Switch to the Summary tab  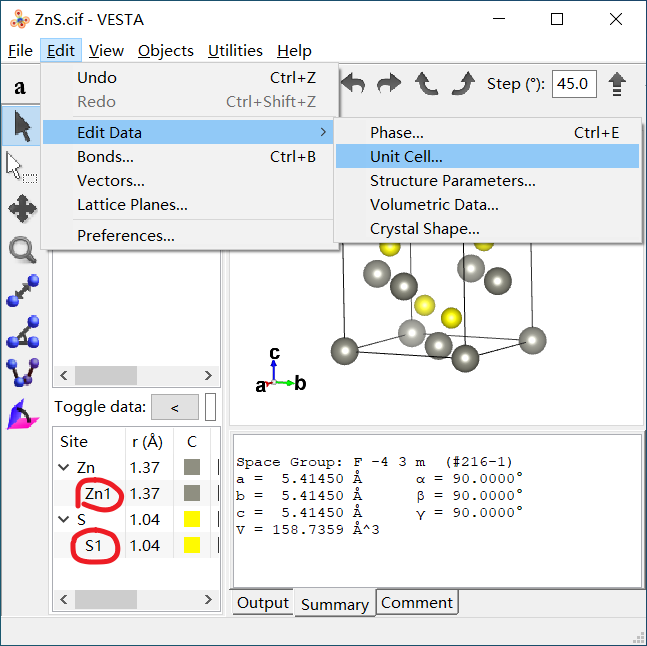point(335,604)
